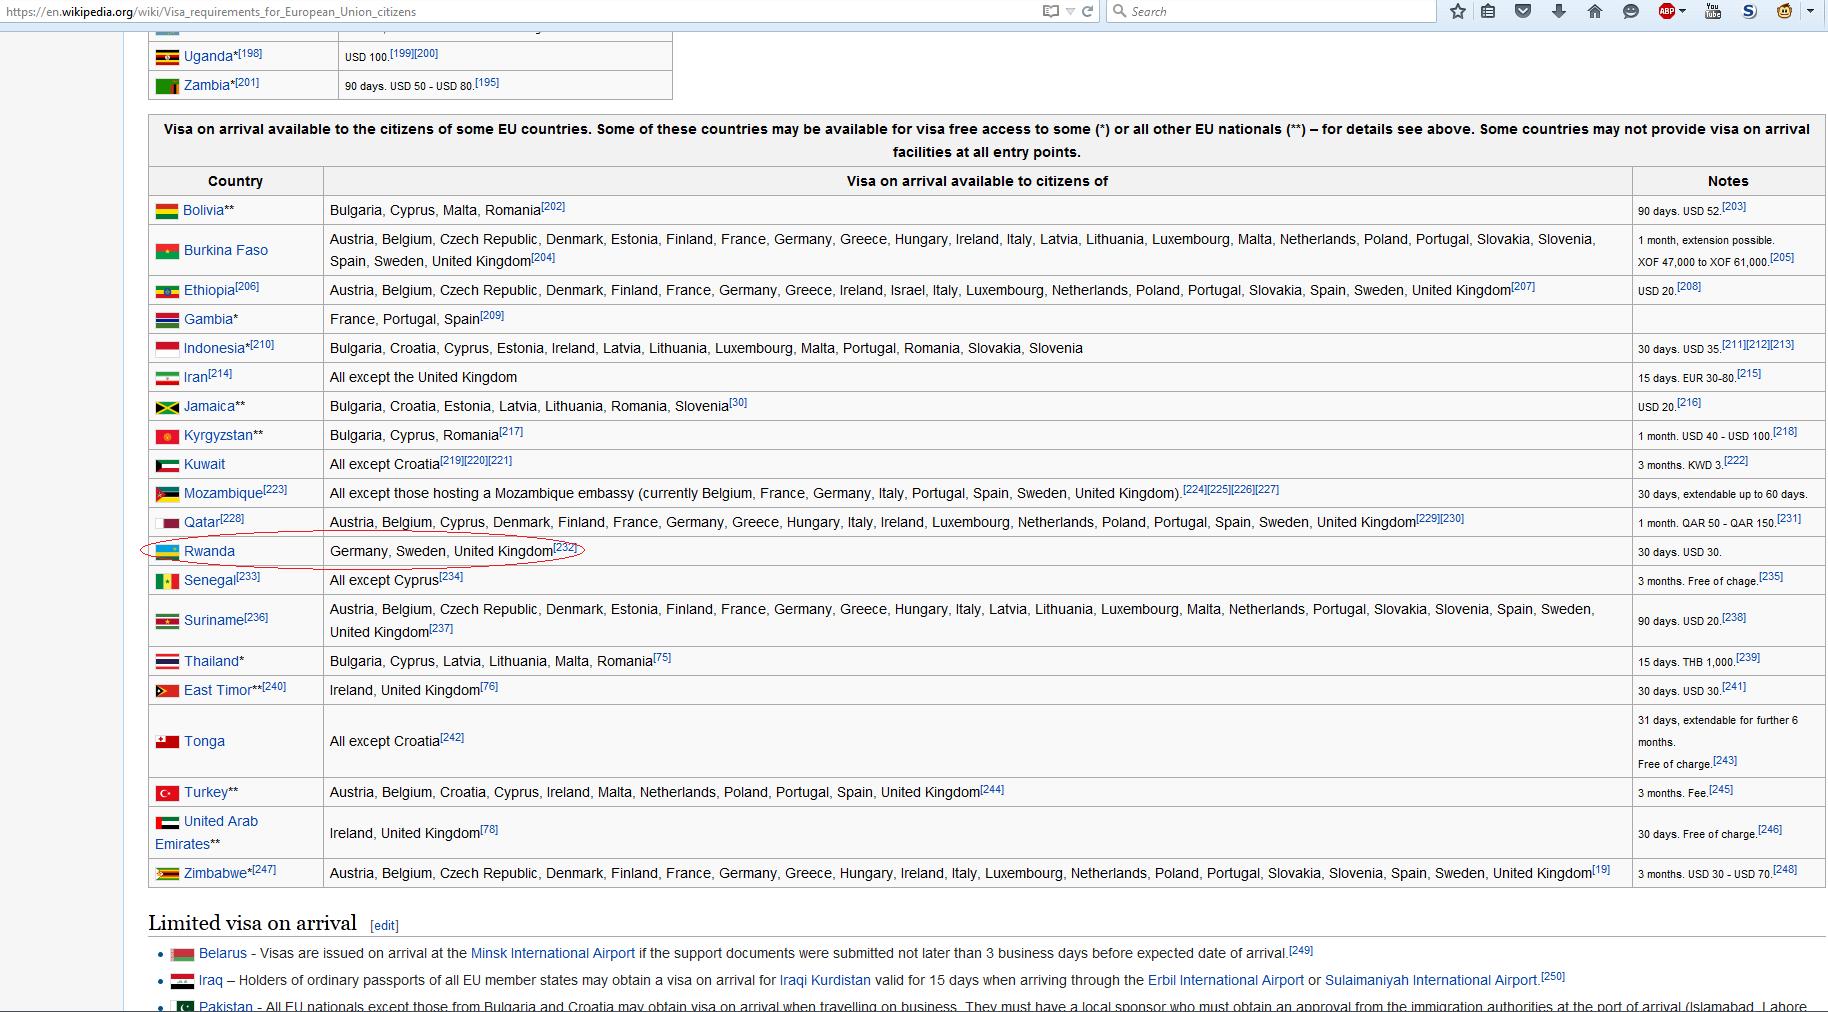Open the Senegal article

(210, 580)
